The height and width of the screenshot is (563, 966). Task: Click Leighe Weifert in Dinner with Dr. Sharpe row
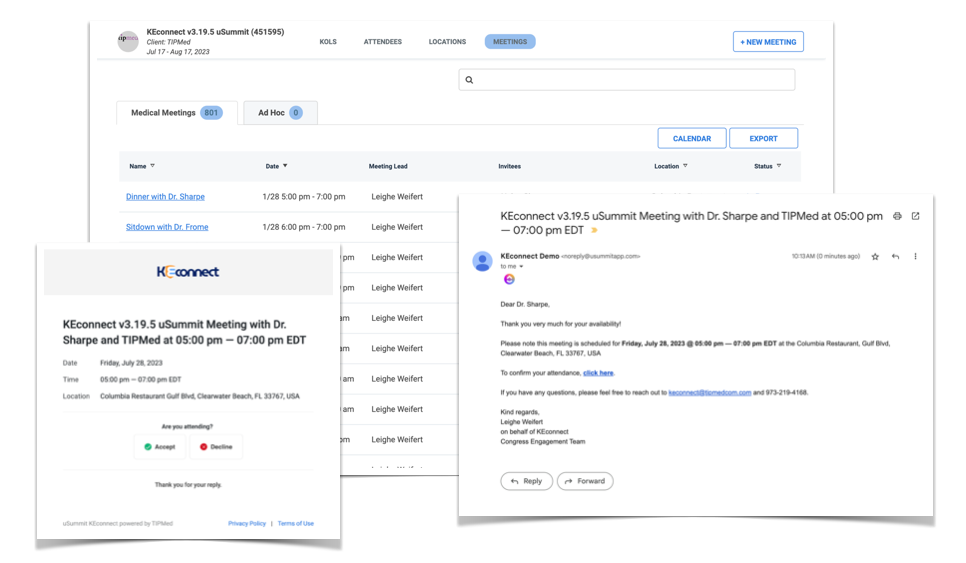click(x=397, y=196)
